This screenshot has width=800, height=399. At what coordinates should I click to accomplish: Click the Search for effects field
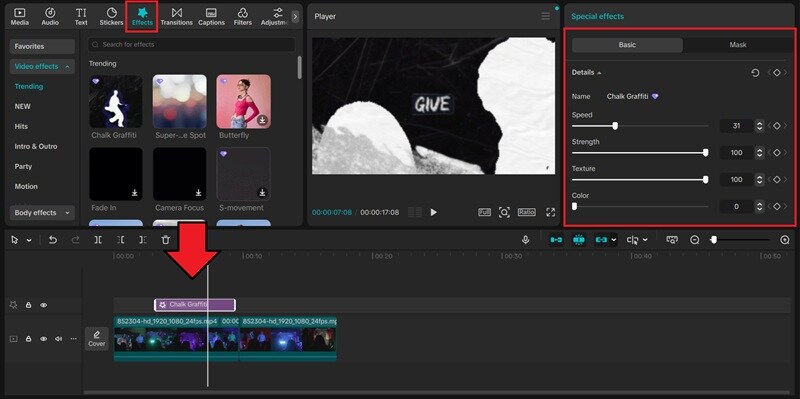click(191, 44)
